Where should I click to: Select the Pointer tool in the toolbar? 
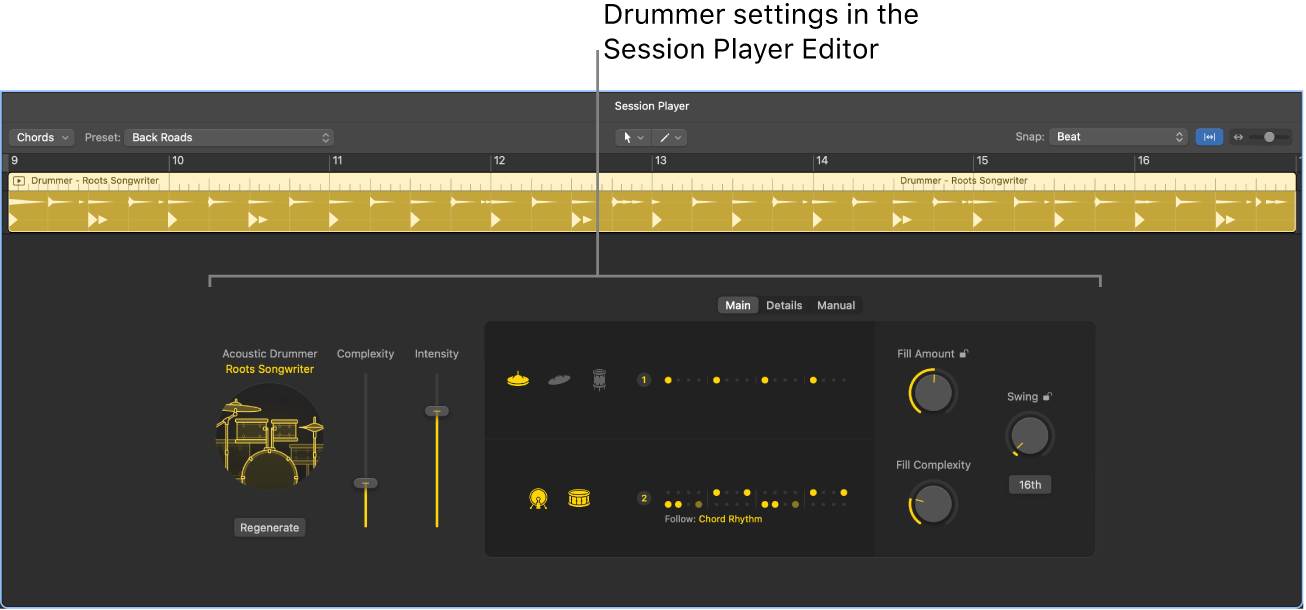[629, 137]
